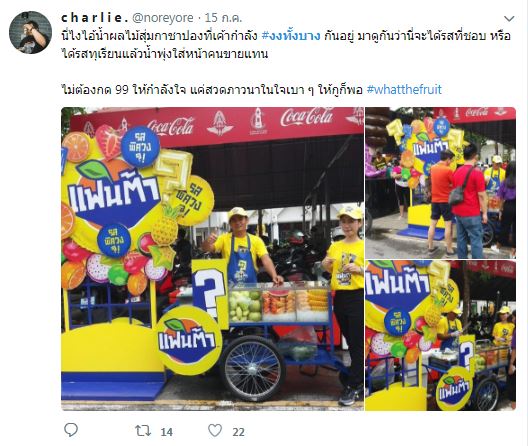Click the #whatthefruit hashtag

coord(404,90)
